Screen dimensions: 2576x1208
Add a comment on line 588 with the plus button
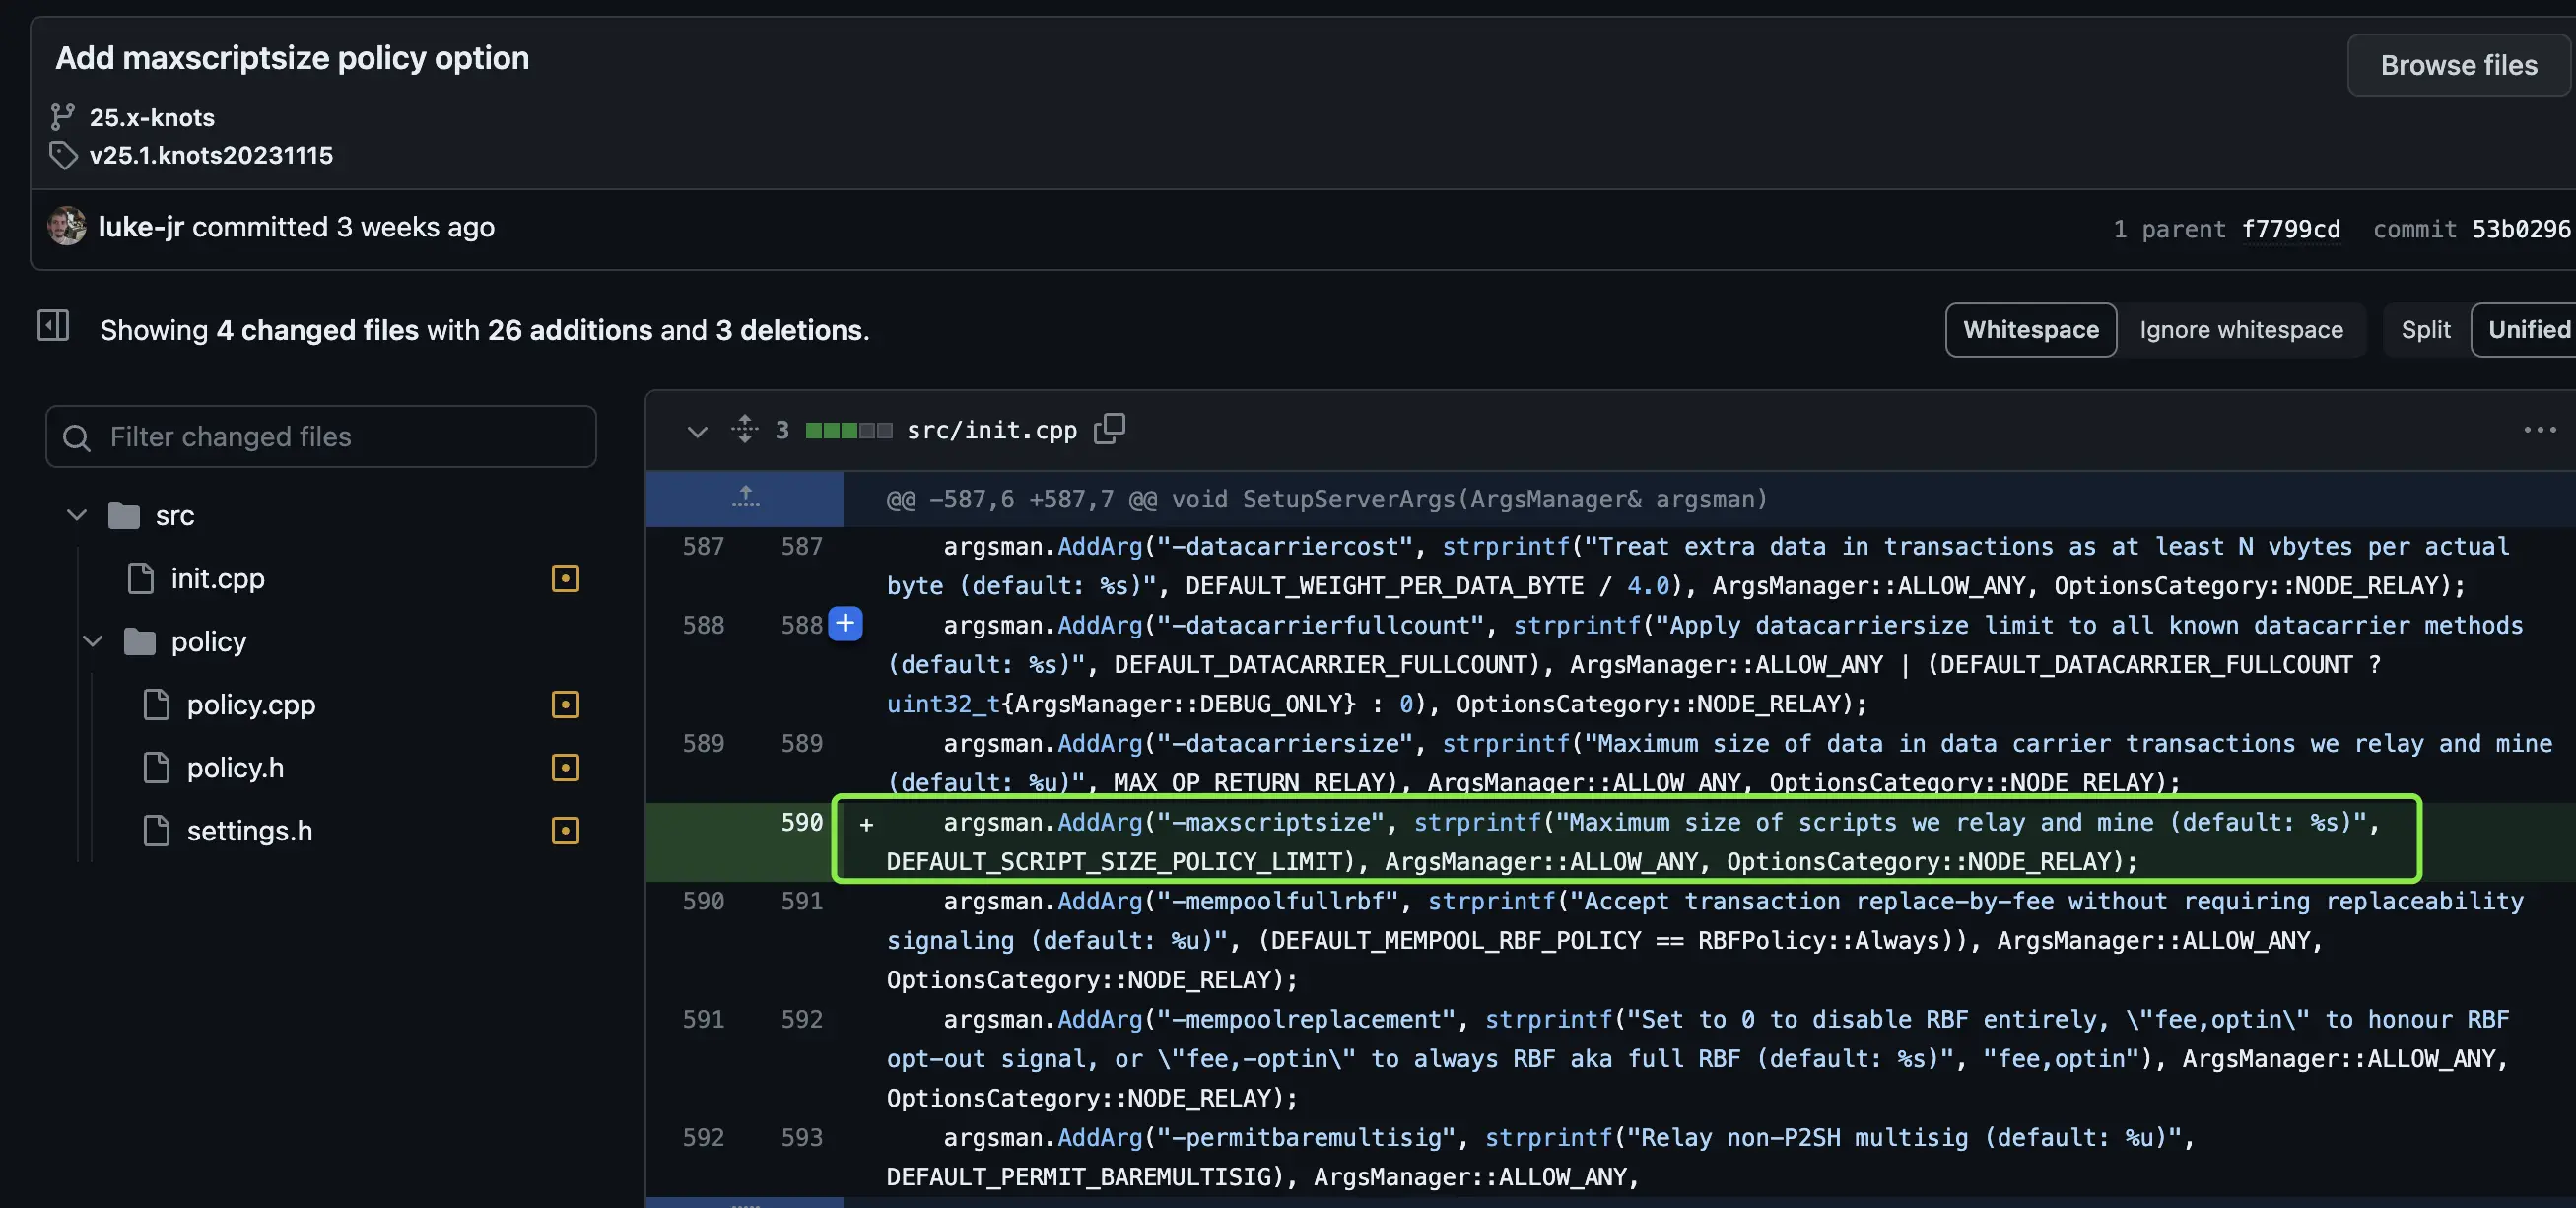click(x=845, y=624)
